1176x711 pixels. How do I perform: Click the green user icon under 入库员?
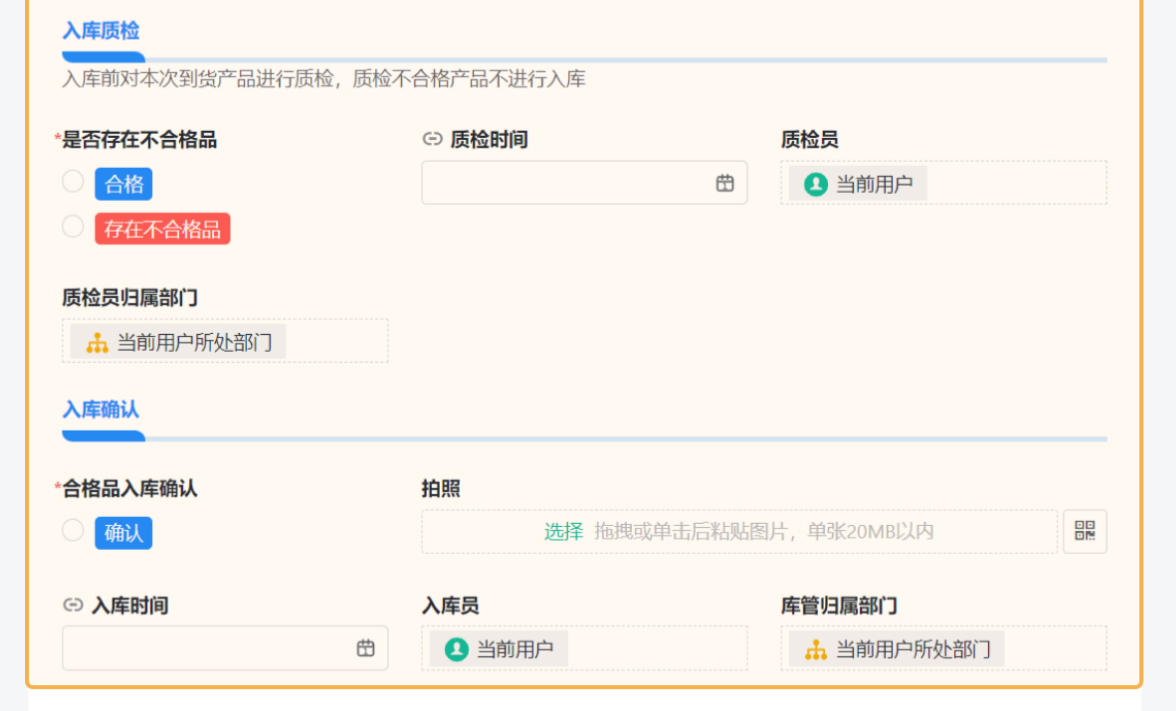coord(457,649)
